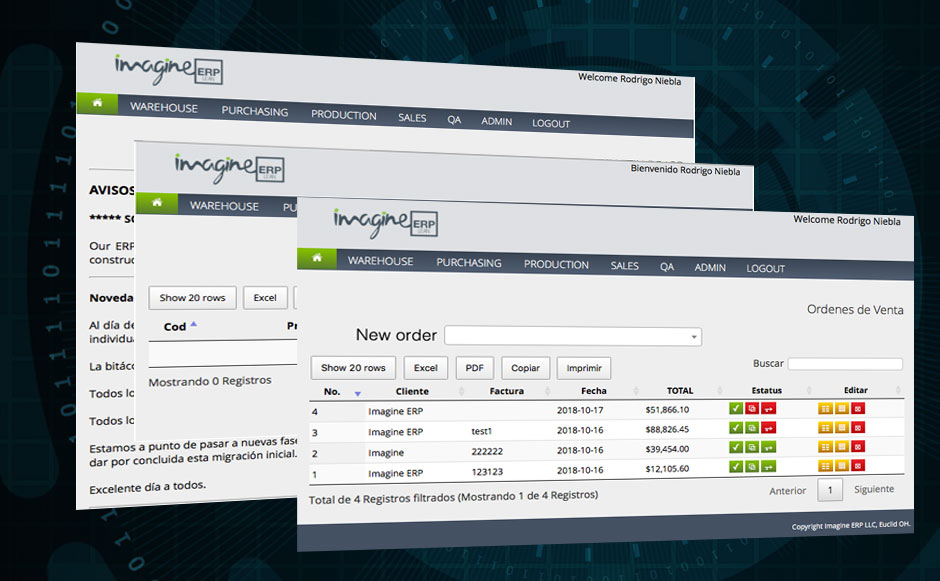
Task: Export sales orders with Excel button
Action: (426, 368)
